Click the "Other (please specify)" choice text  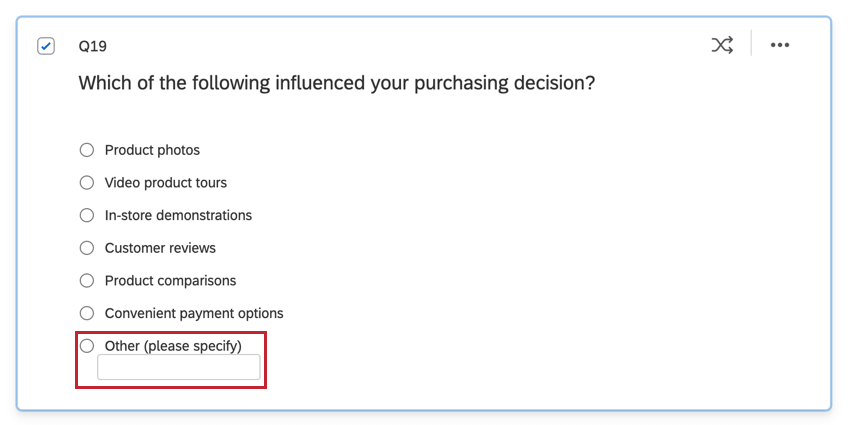coord(173,346)
